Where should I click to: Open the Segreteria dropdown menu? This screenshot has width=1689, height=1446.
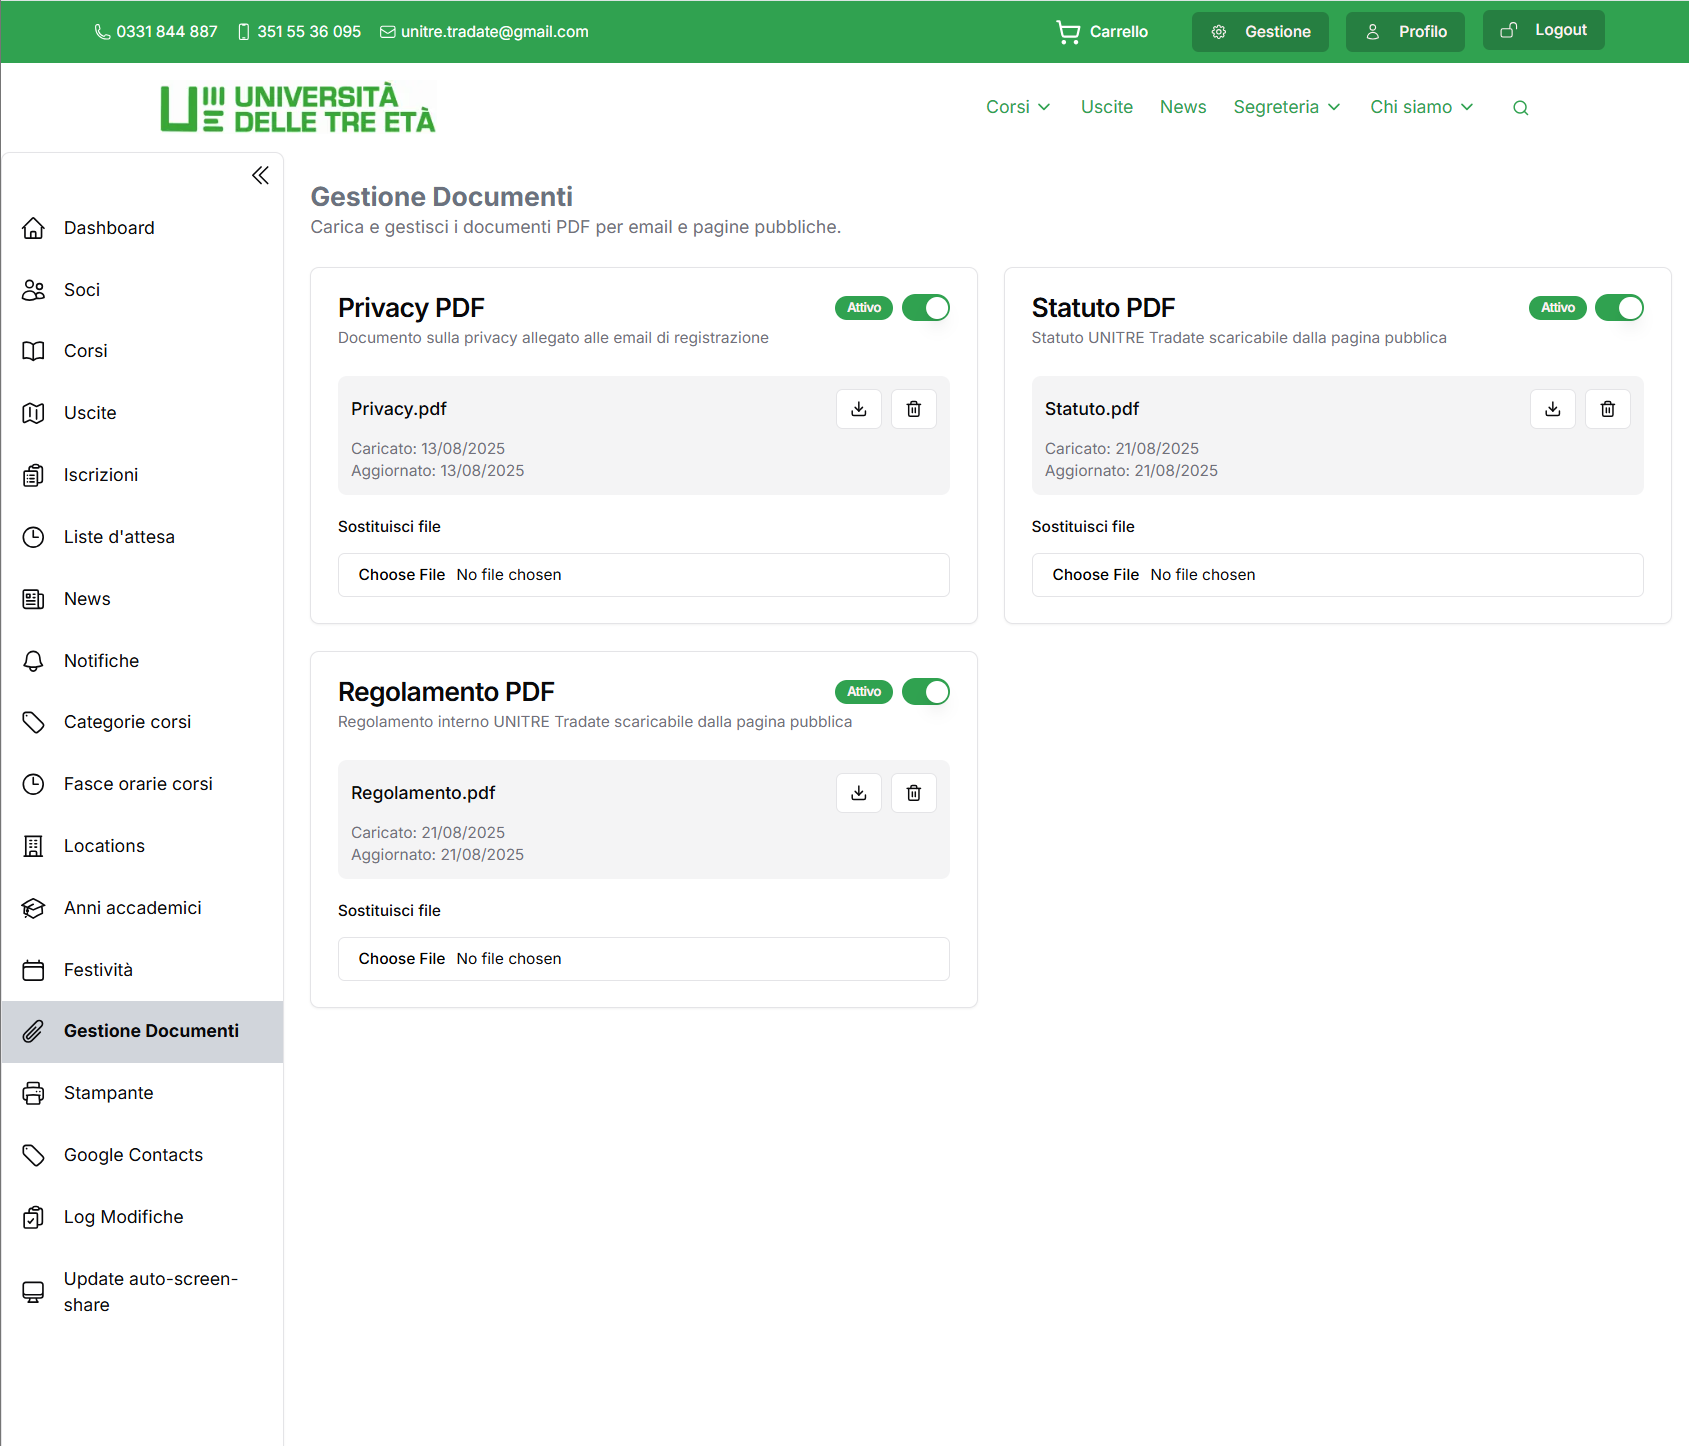pos(1287,107)
